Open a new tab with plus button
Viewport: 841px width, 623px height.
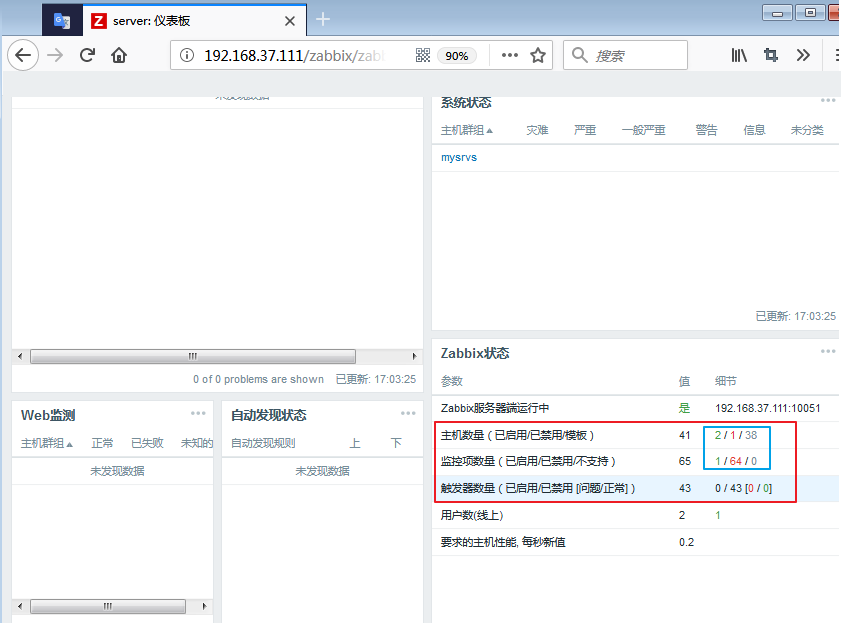pyautogui.click(x=323, y=19)
